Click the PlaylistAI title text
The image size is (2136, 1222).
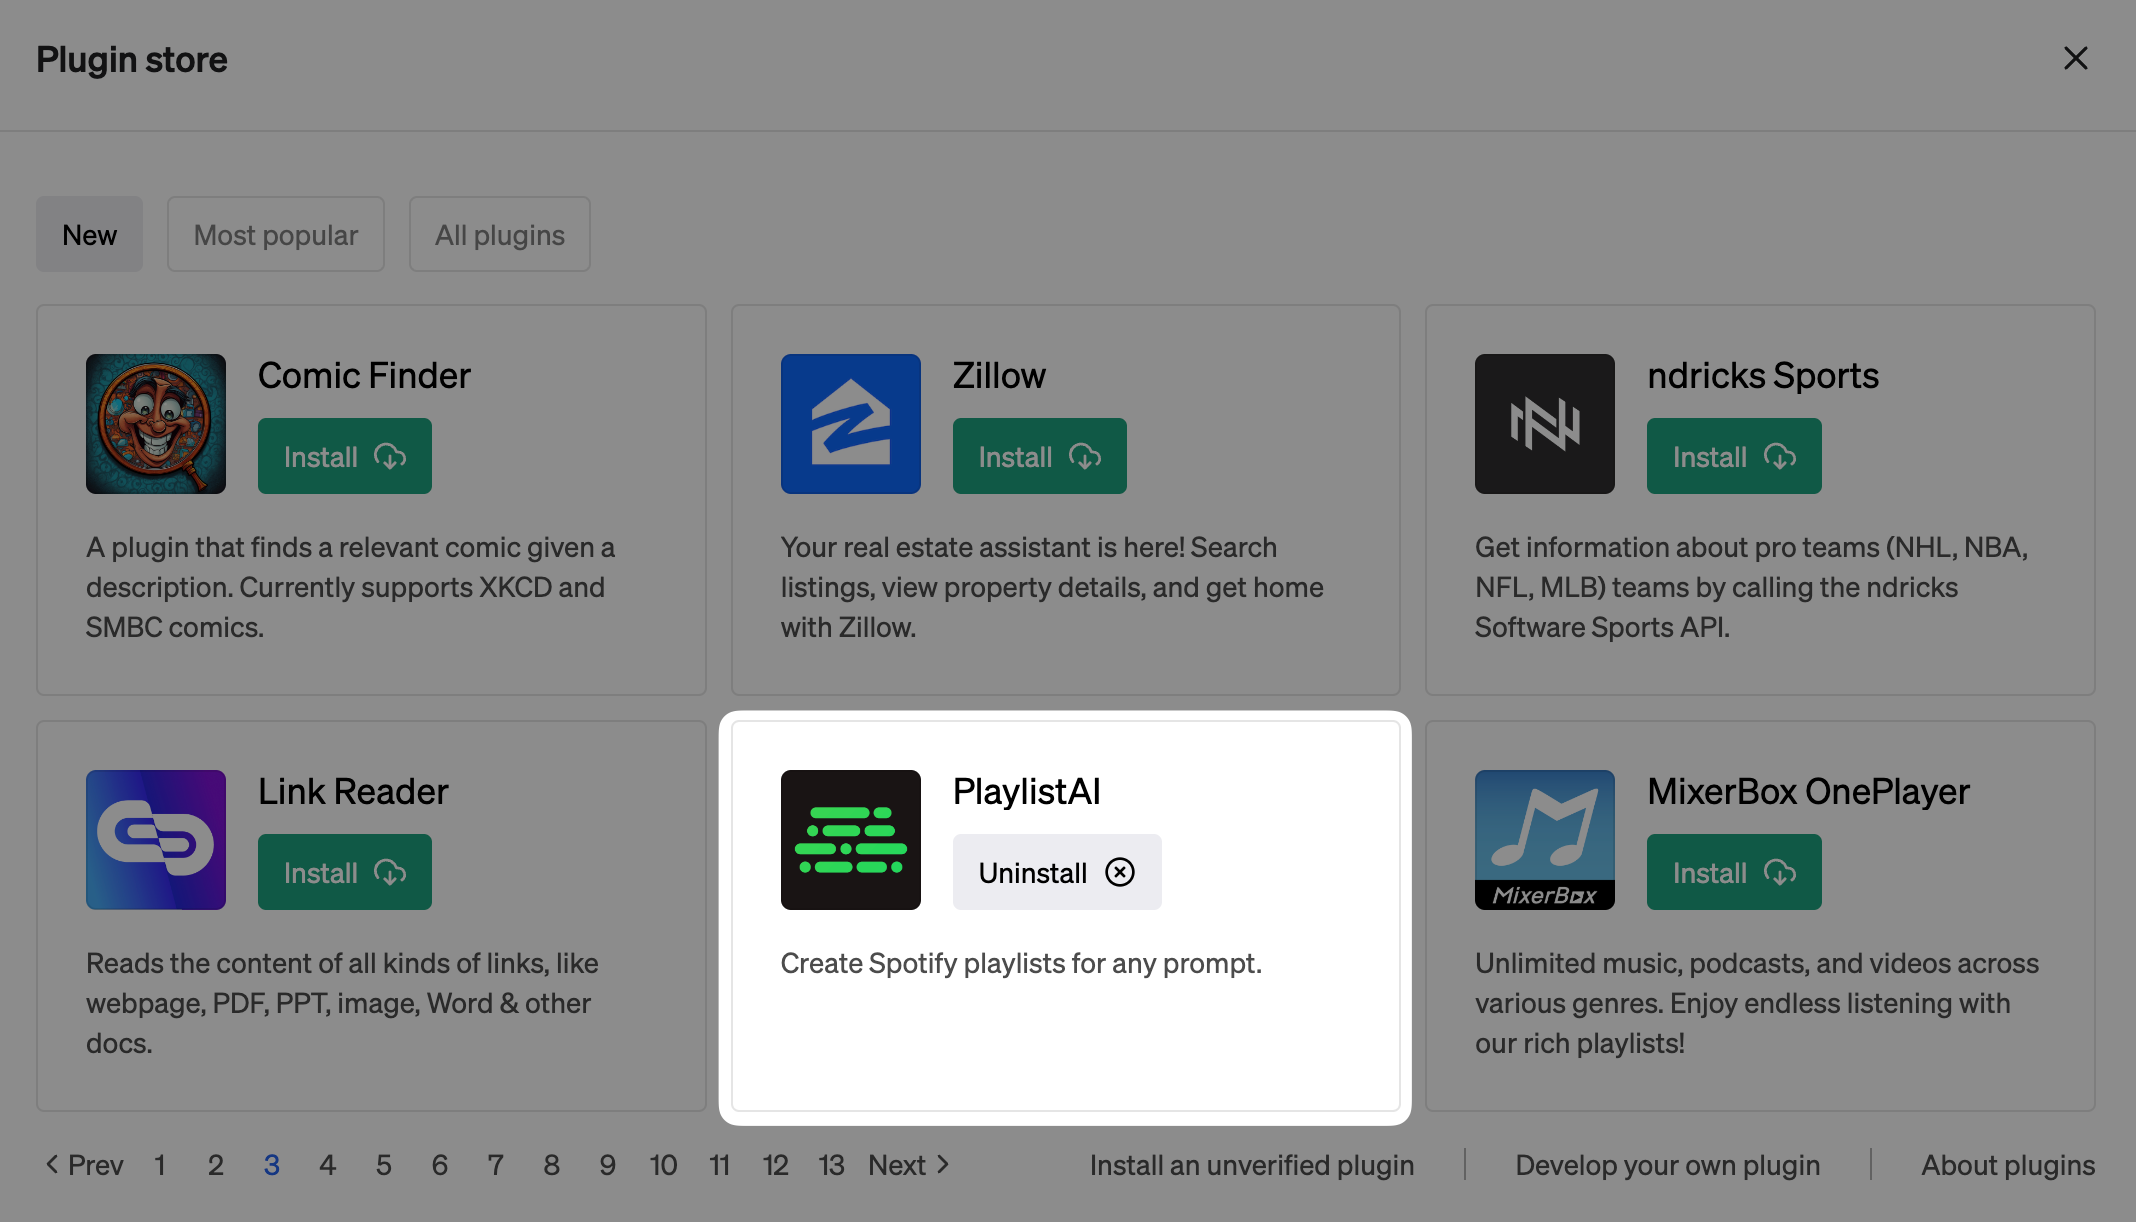1027,792
